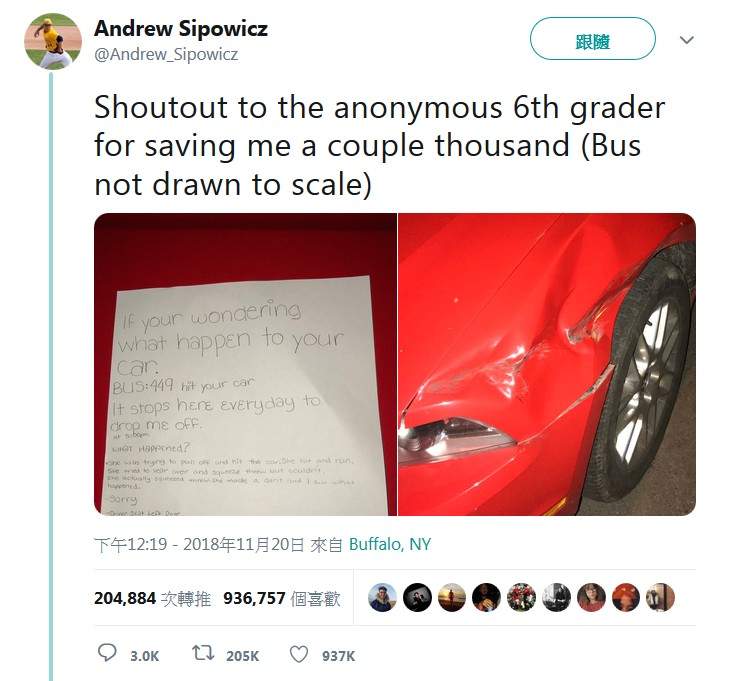View the 204,884 retweets list
Viewport: 737px width, 681px height.
[152, 598]
